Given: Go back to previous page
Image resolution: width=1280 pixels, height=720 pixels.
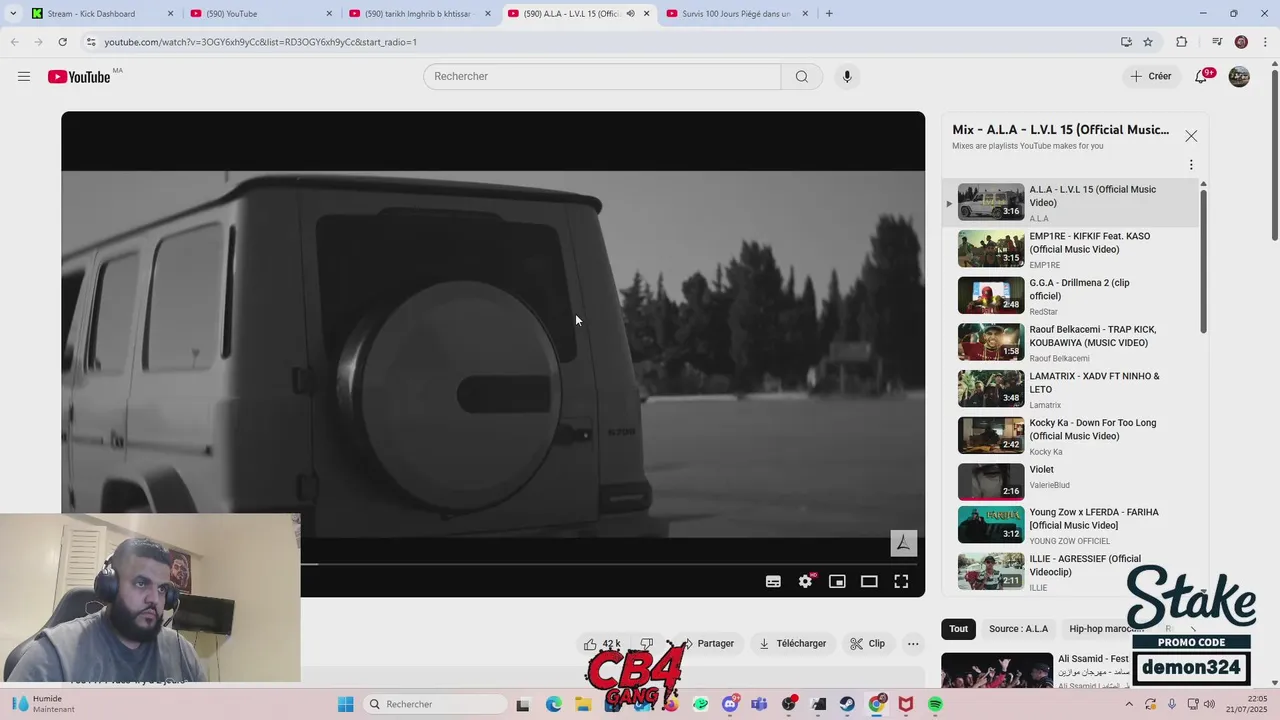Looking at the screenshot, I should coord(15,42).
